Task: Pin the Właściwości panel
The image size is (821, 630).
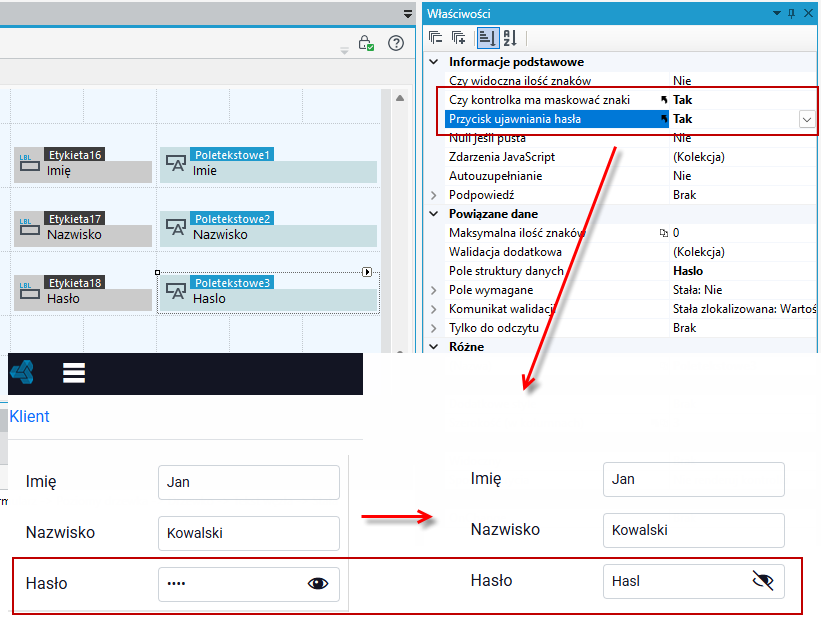Action: 792,14
